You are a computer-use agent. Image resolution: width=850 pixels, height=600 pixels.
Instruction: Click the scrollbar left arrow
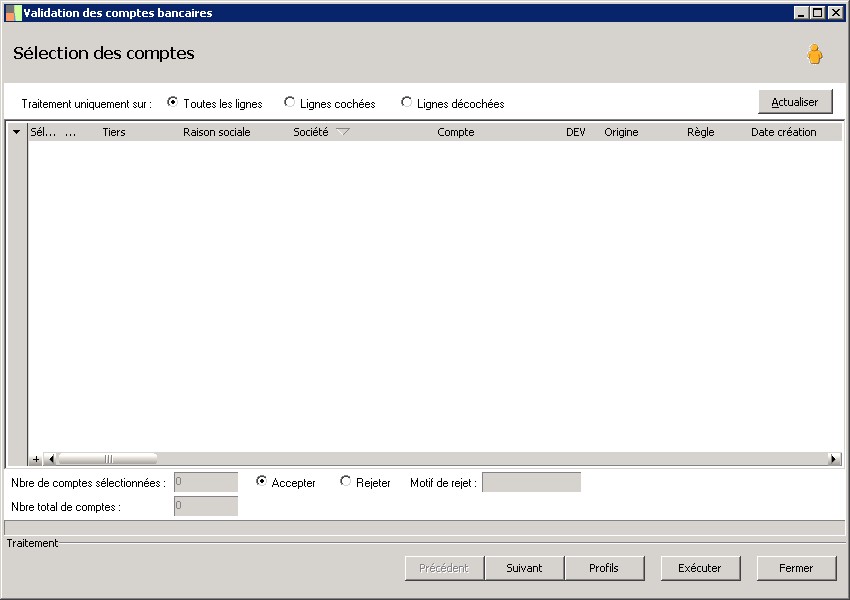pos(51,459)
